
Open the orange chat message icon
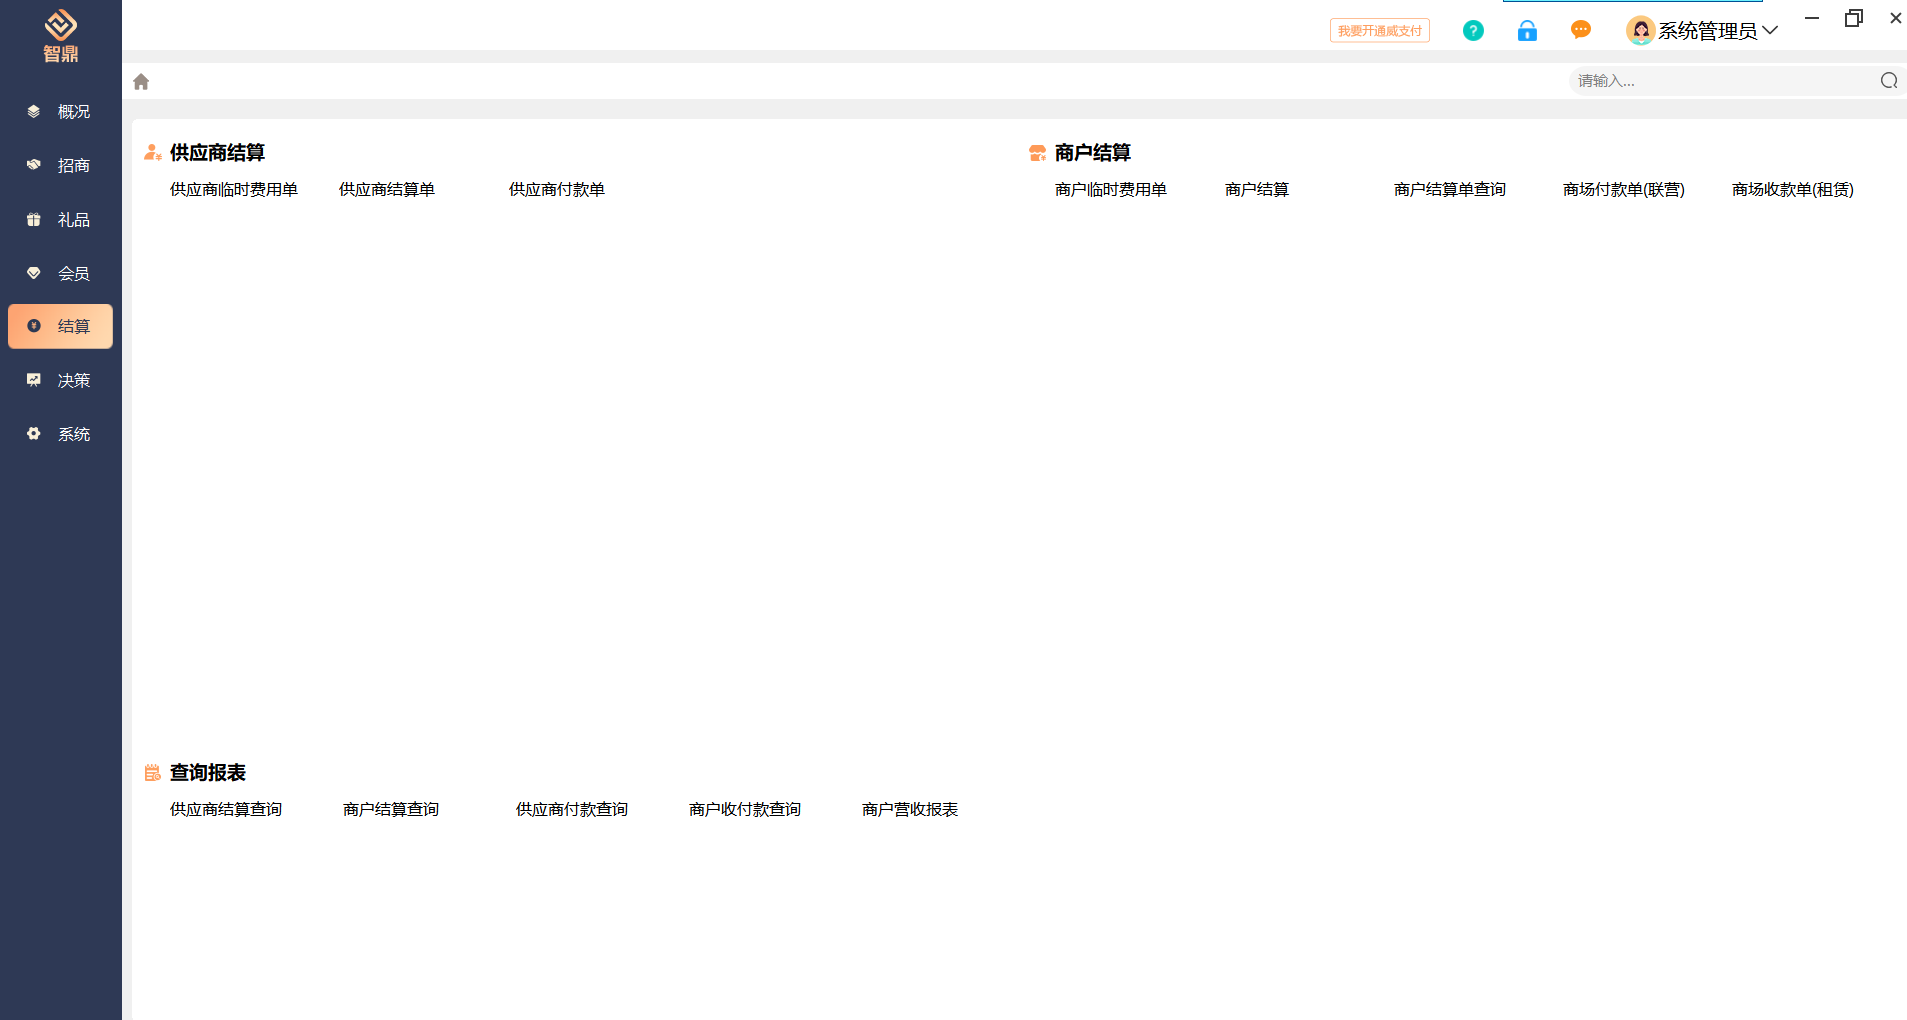click(1581, 30)
